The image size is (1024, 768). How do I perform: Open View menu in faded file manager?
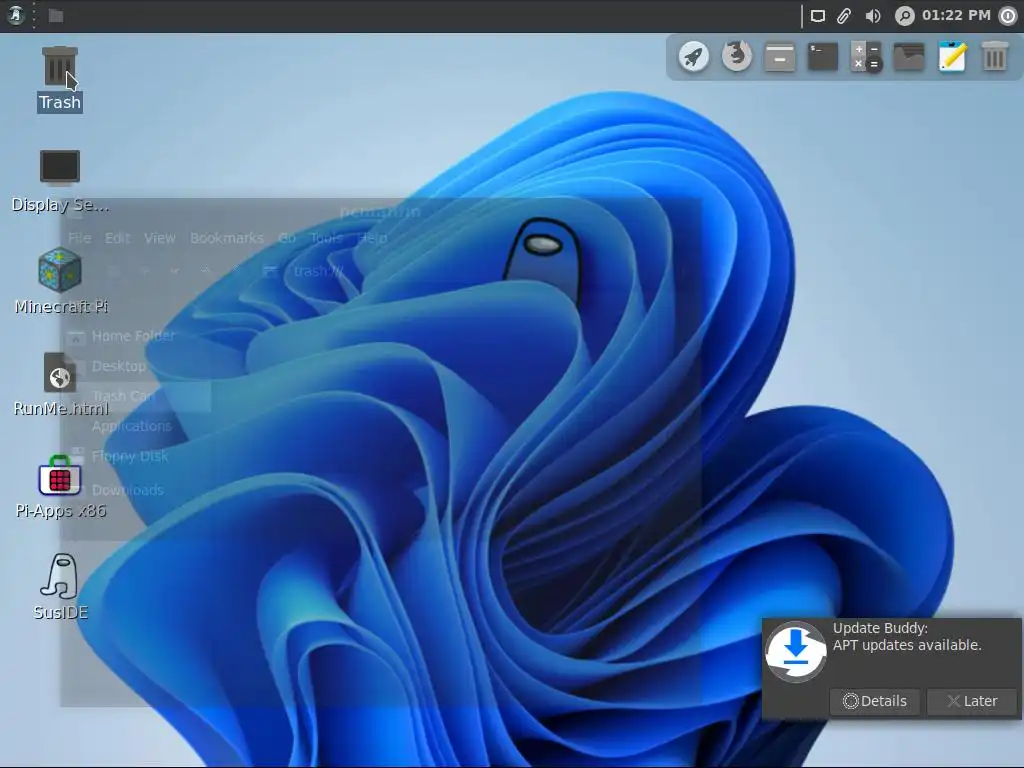pyautogui.click(x=160, y=238)
